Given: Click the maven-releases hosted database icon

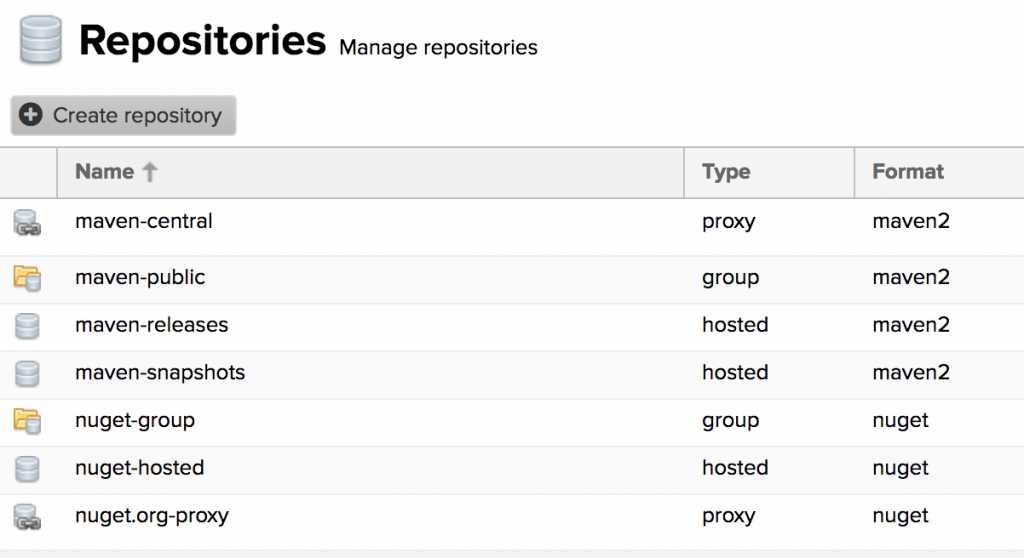Looking at the screenshot, I should coord(27,326).
